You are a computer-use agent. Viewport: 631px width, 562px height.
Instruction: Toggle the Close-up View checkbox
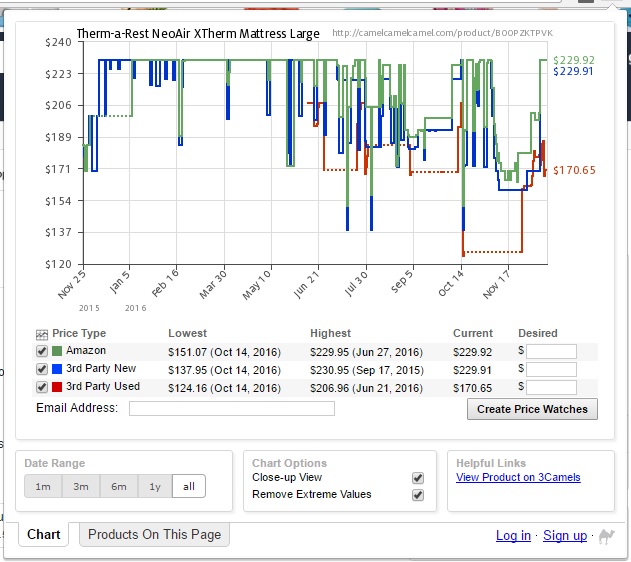click(x=418, y=478)
